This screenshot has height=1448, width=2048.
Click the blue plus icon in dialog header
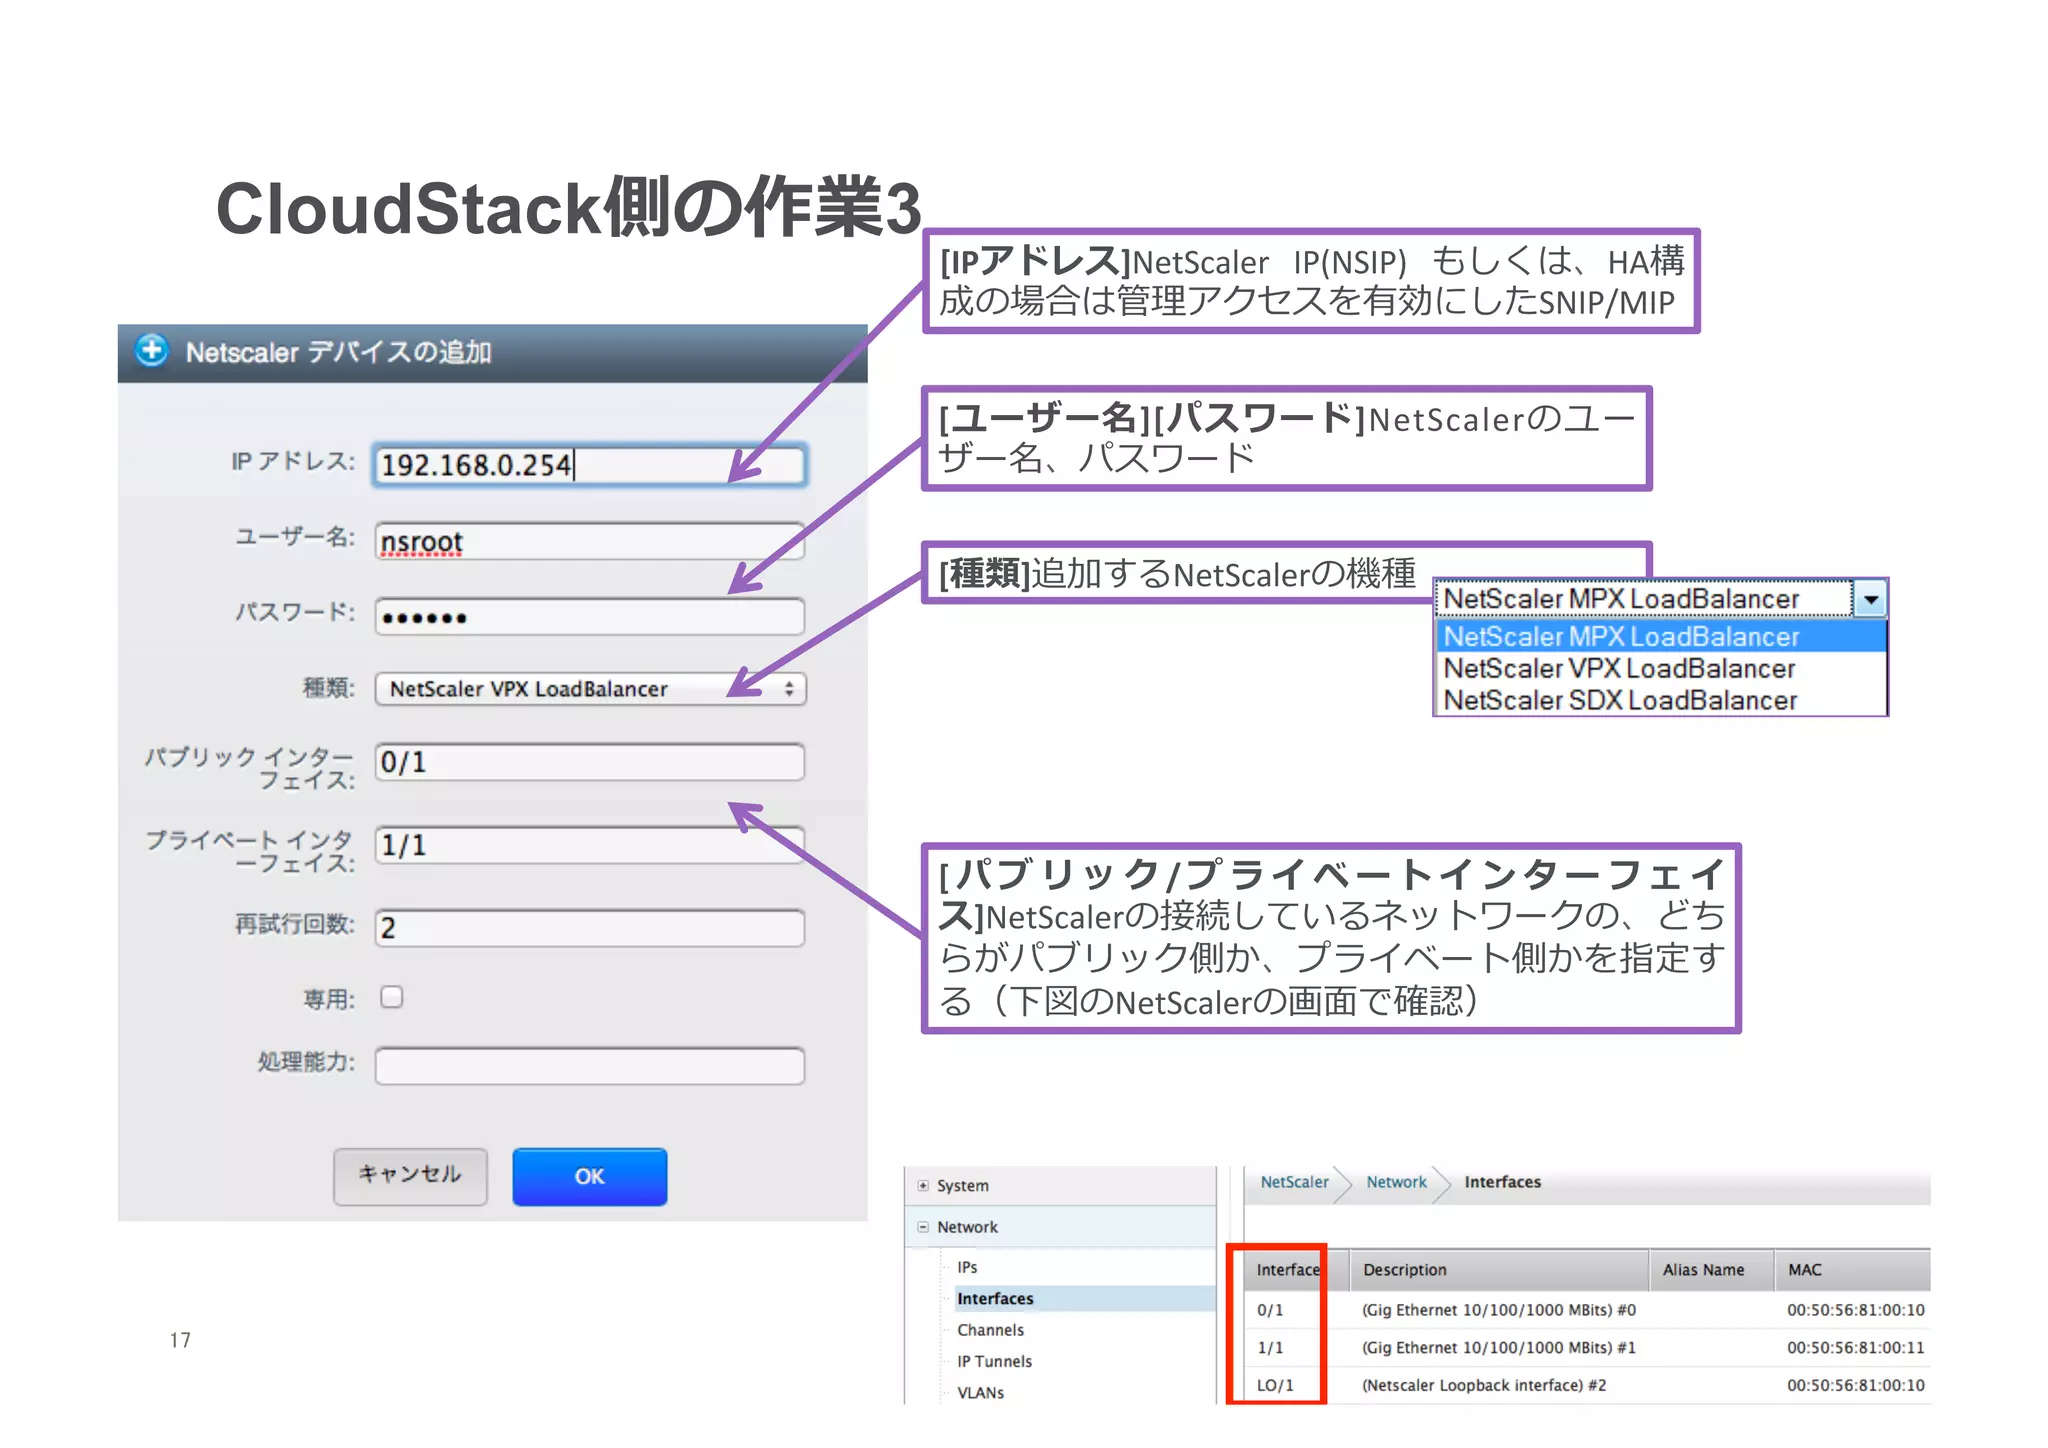152,351
